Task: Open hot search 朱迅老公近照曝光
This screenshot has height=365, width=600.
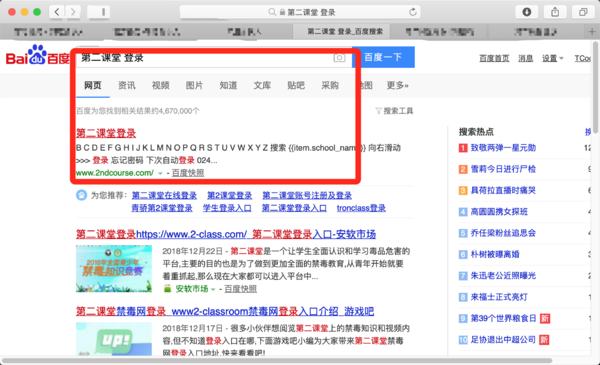Action: 503,275
